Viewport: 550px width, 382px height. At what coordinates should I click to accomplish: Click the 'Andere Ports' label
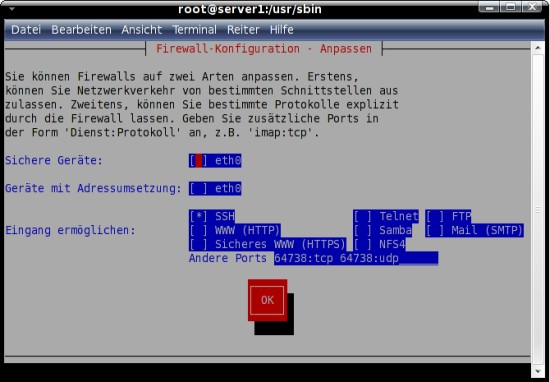(228, 258)
